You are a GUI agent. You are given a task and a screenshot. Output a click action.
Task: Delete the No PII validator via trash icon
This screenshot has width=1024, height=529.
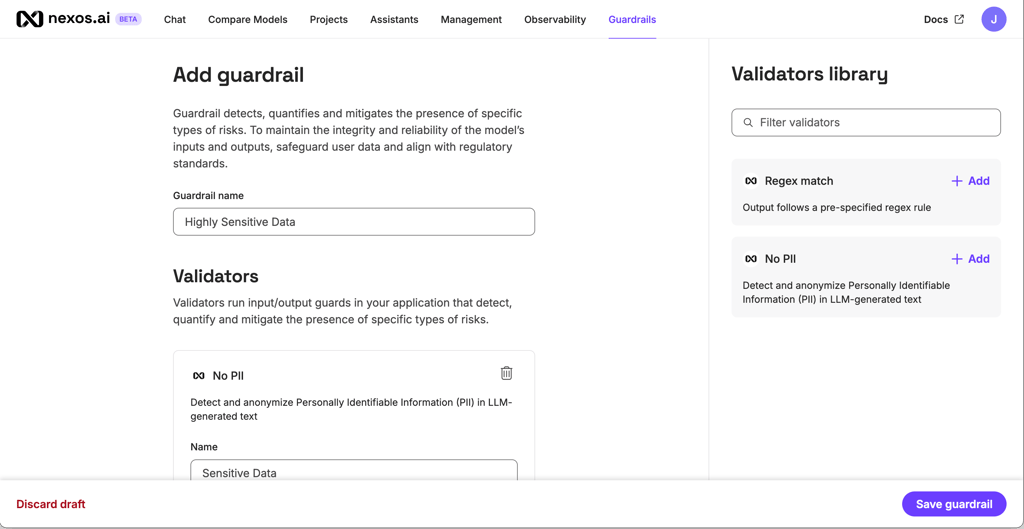[x=506, y=373]
